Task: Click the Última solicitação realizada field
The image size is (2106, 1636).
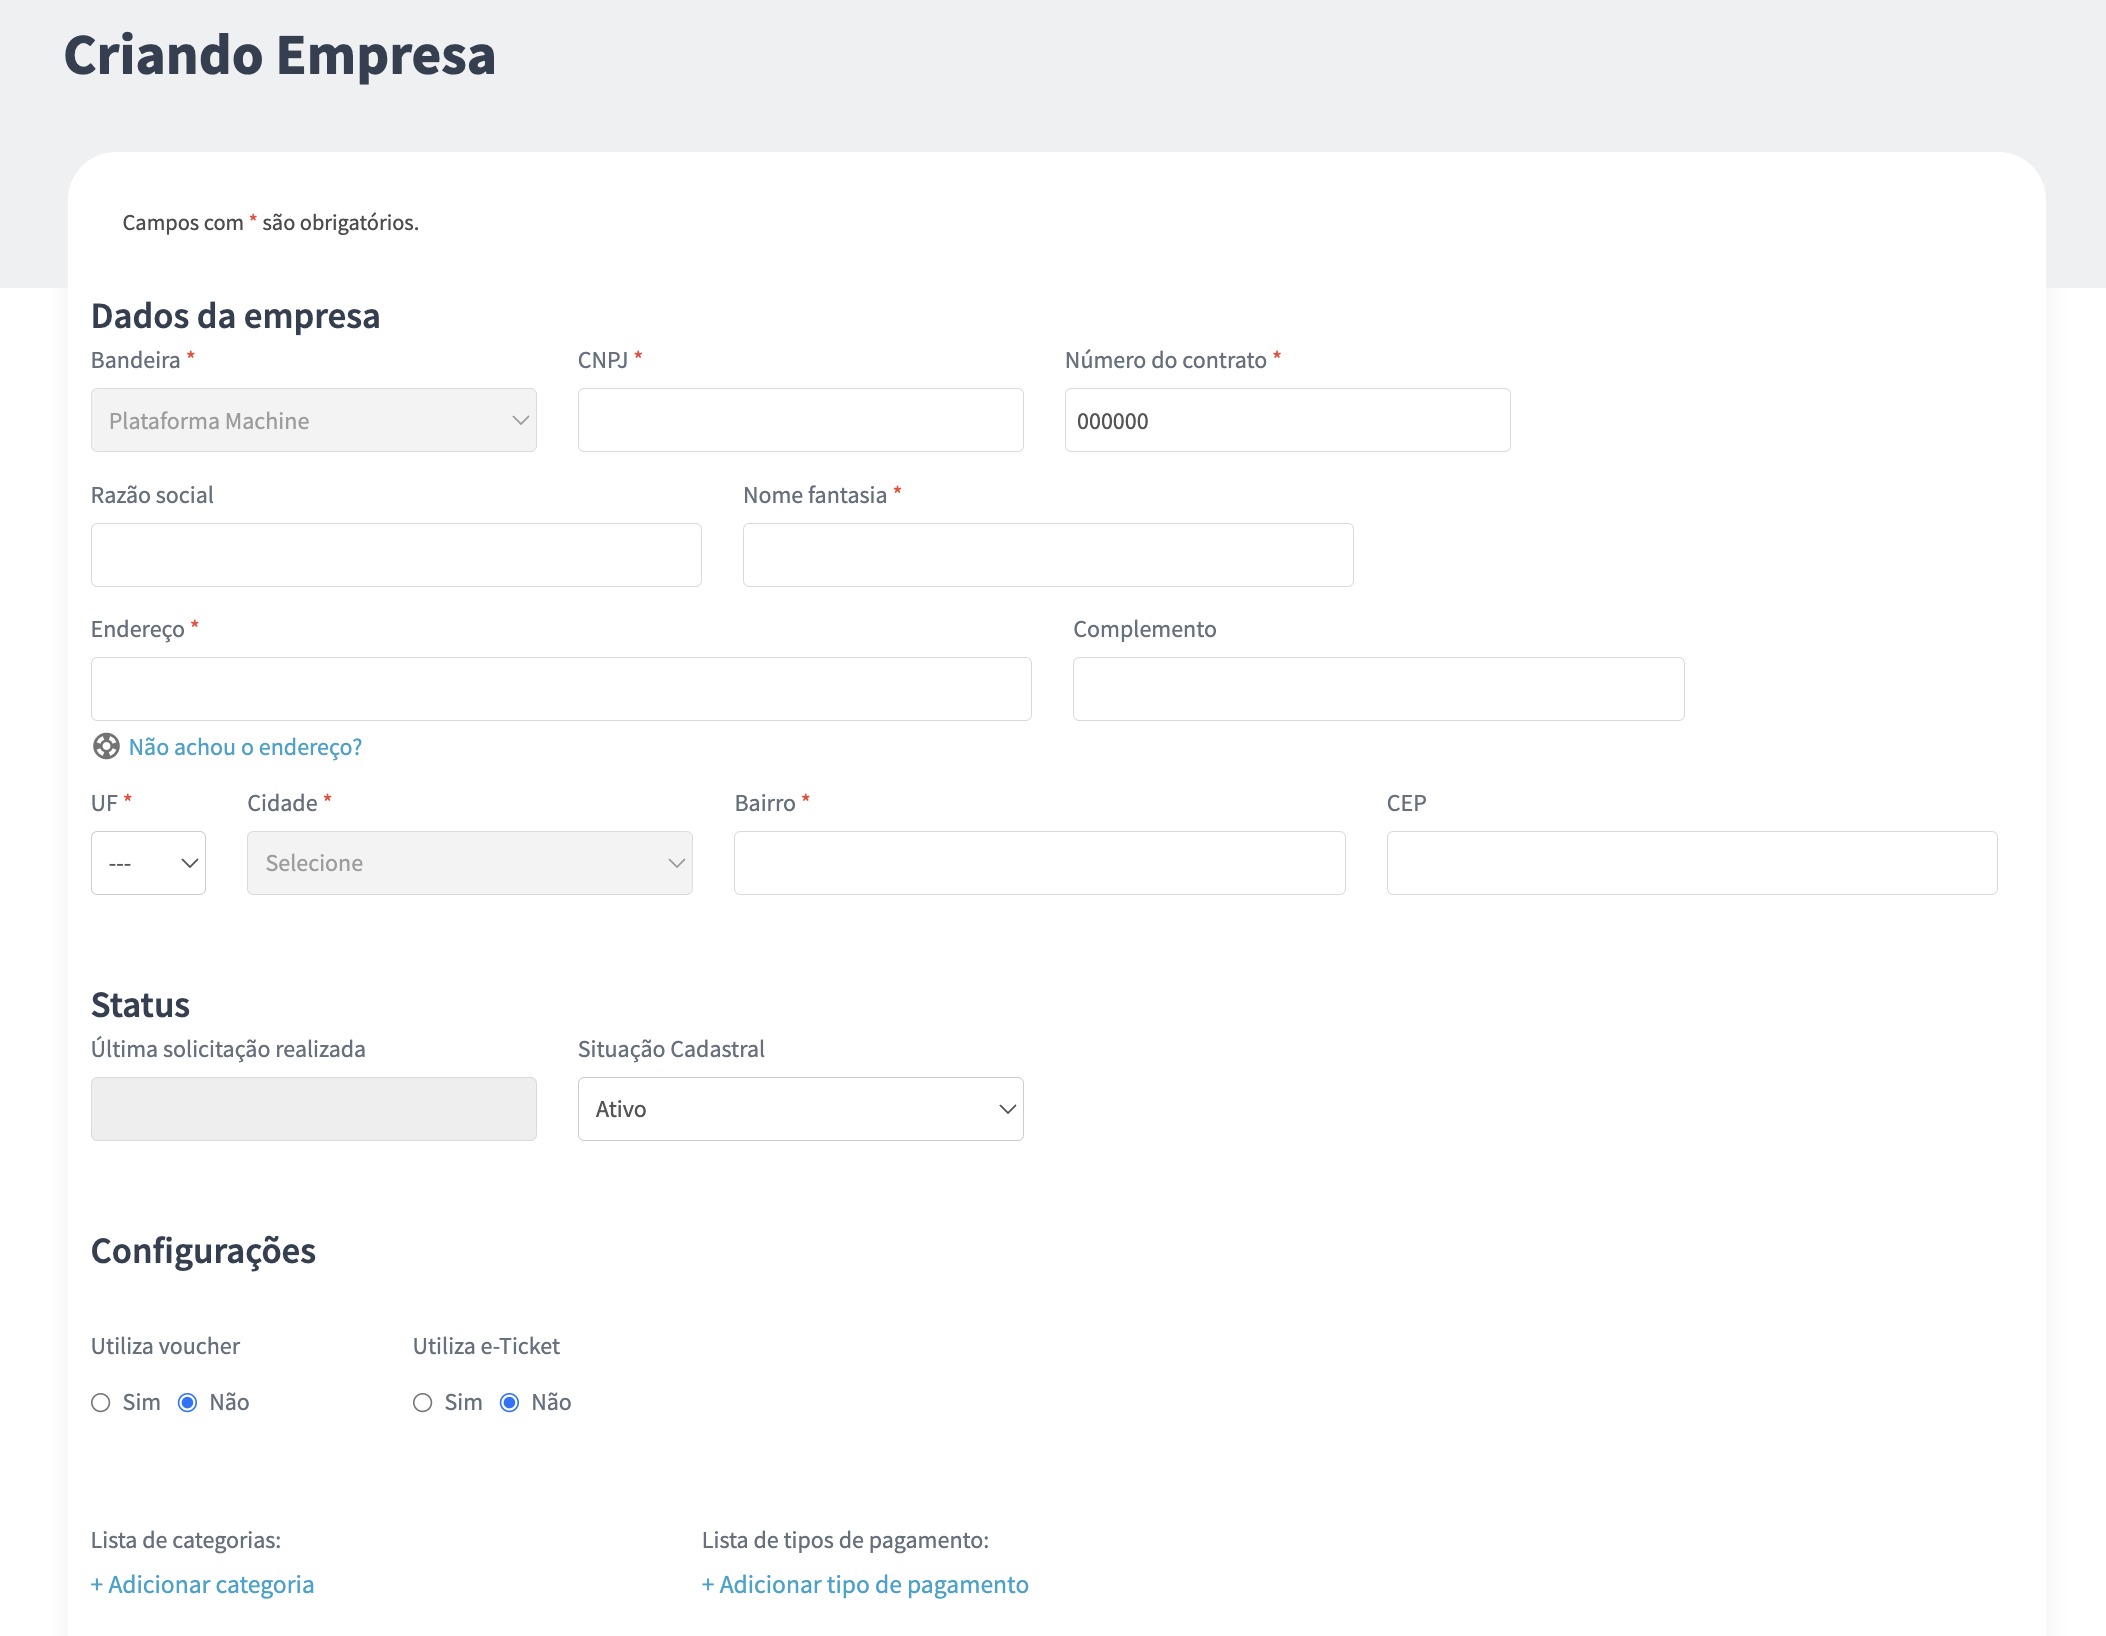Action: (x=314, y=1109)
